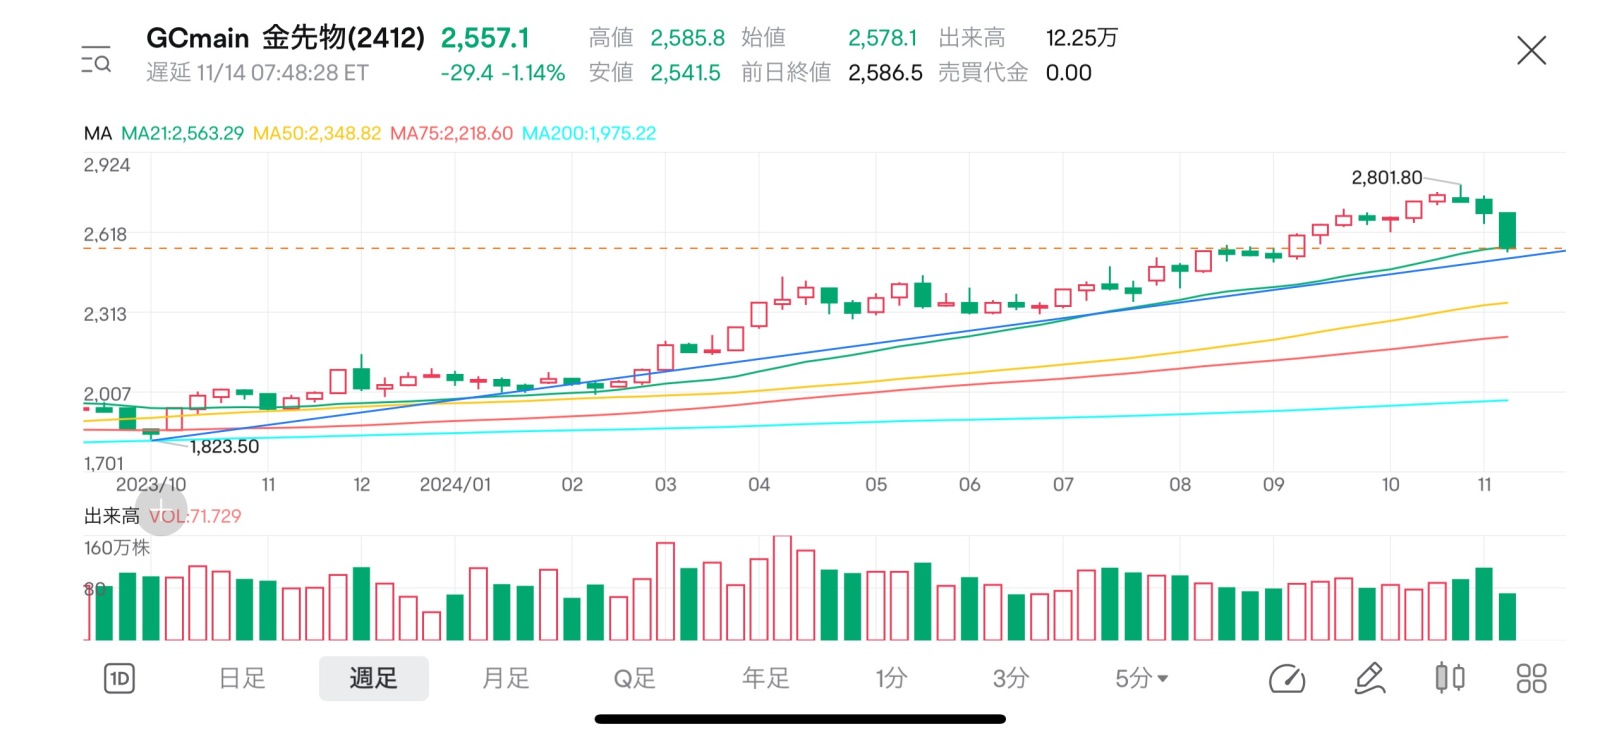Expand the 5分 interval dropdown

pos(1142,679)
